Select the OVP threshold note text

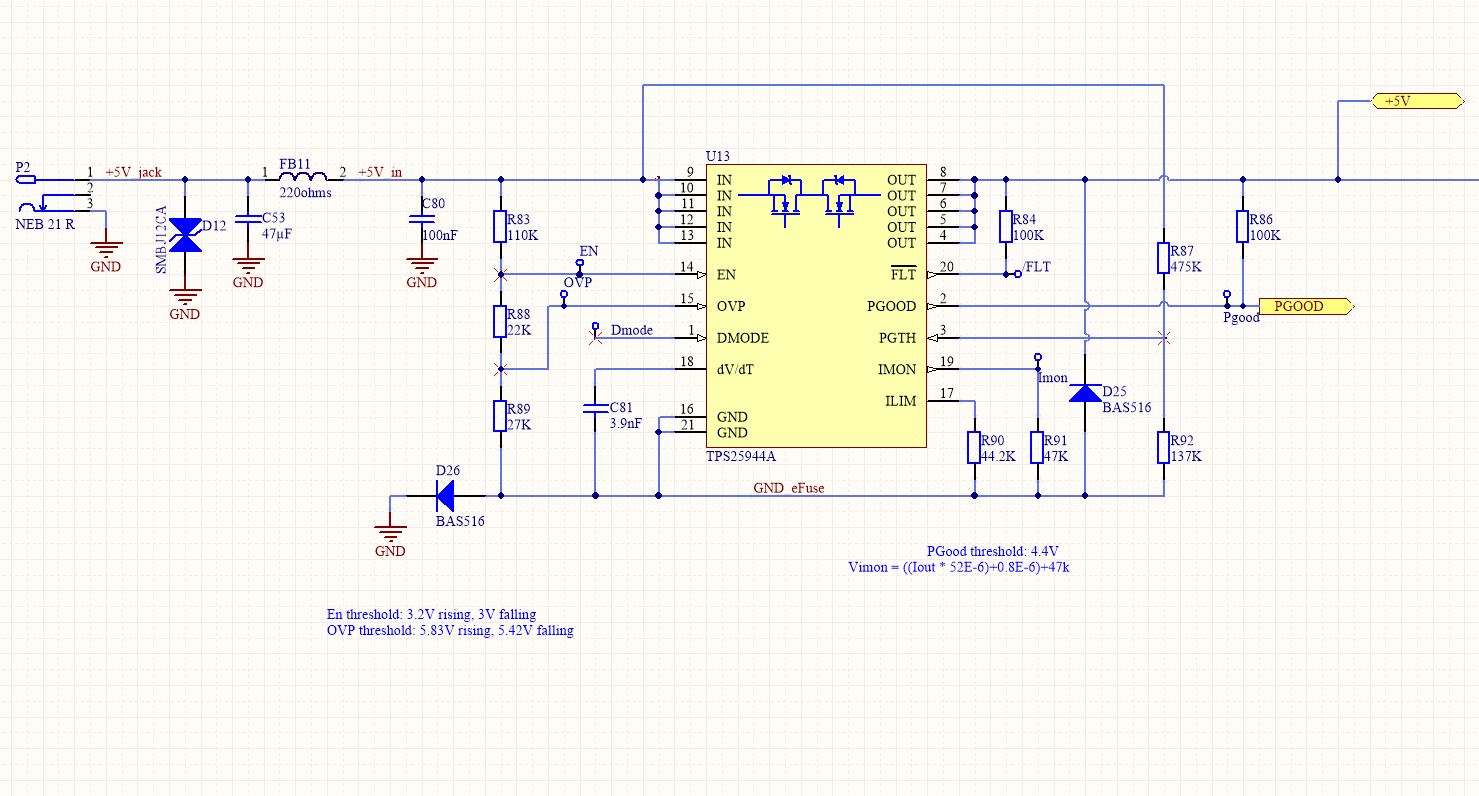[450, 631]
